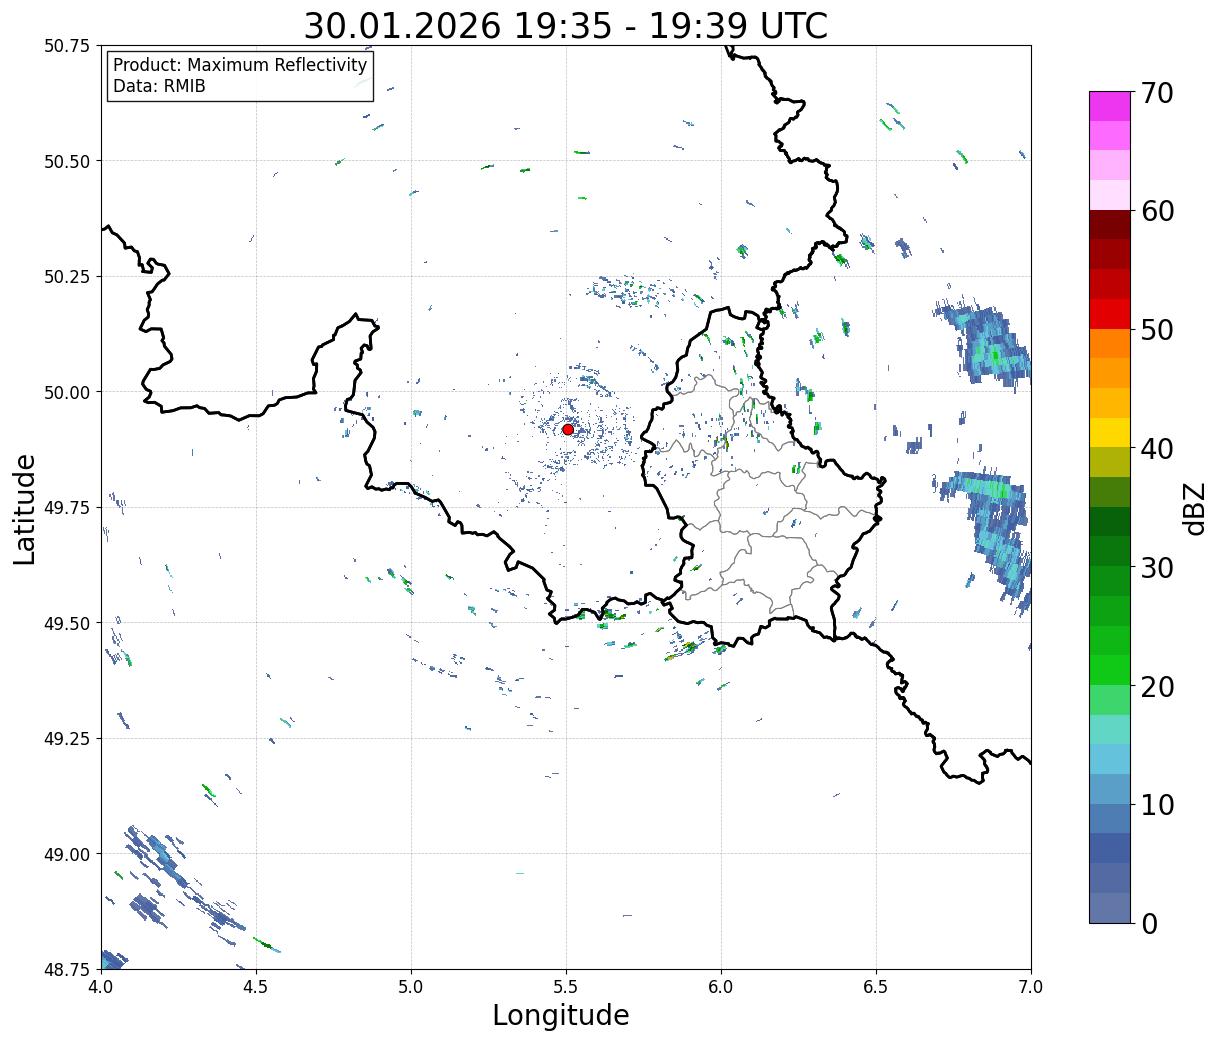The width and height of the screenshot is (1219, 1040).
Task: Click the longitude tick label 5.0
Action: 411,987
